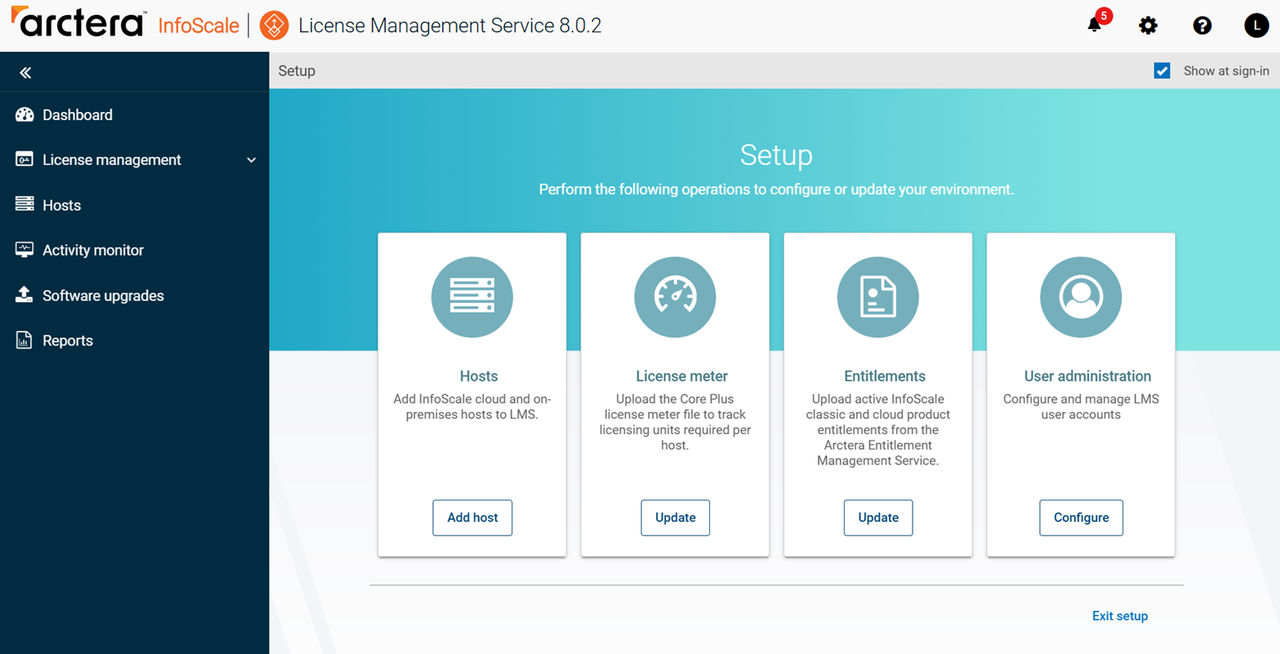Click 'Configure and manage LMS user accounts' text
The width and height of the screenshot is (1280, 654).
pos(1081,407)
